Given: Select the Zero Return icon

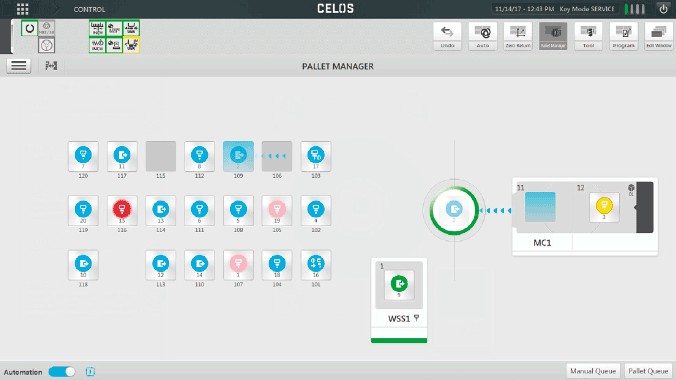Looking at the screenshot, I should [x=517, y=36].
